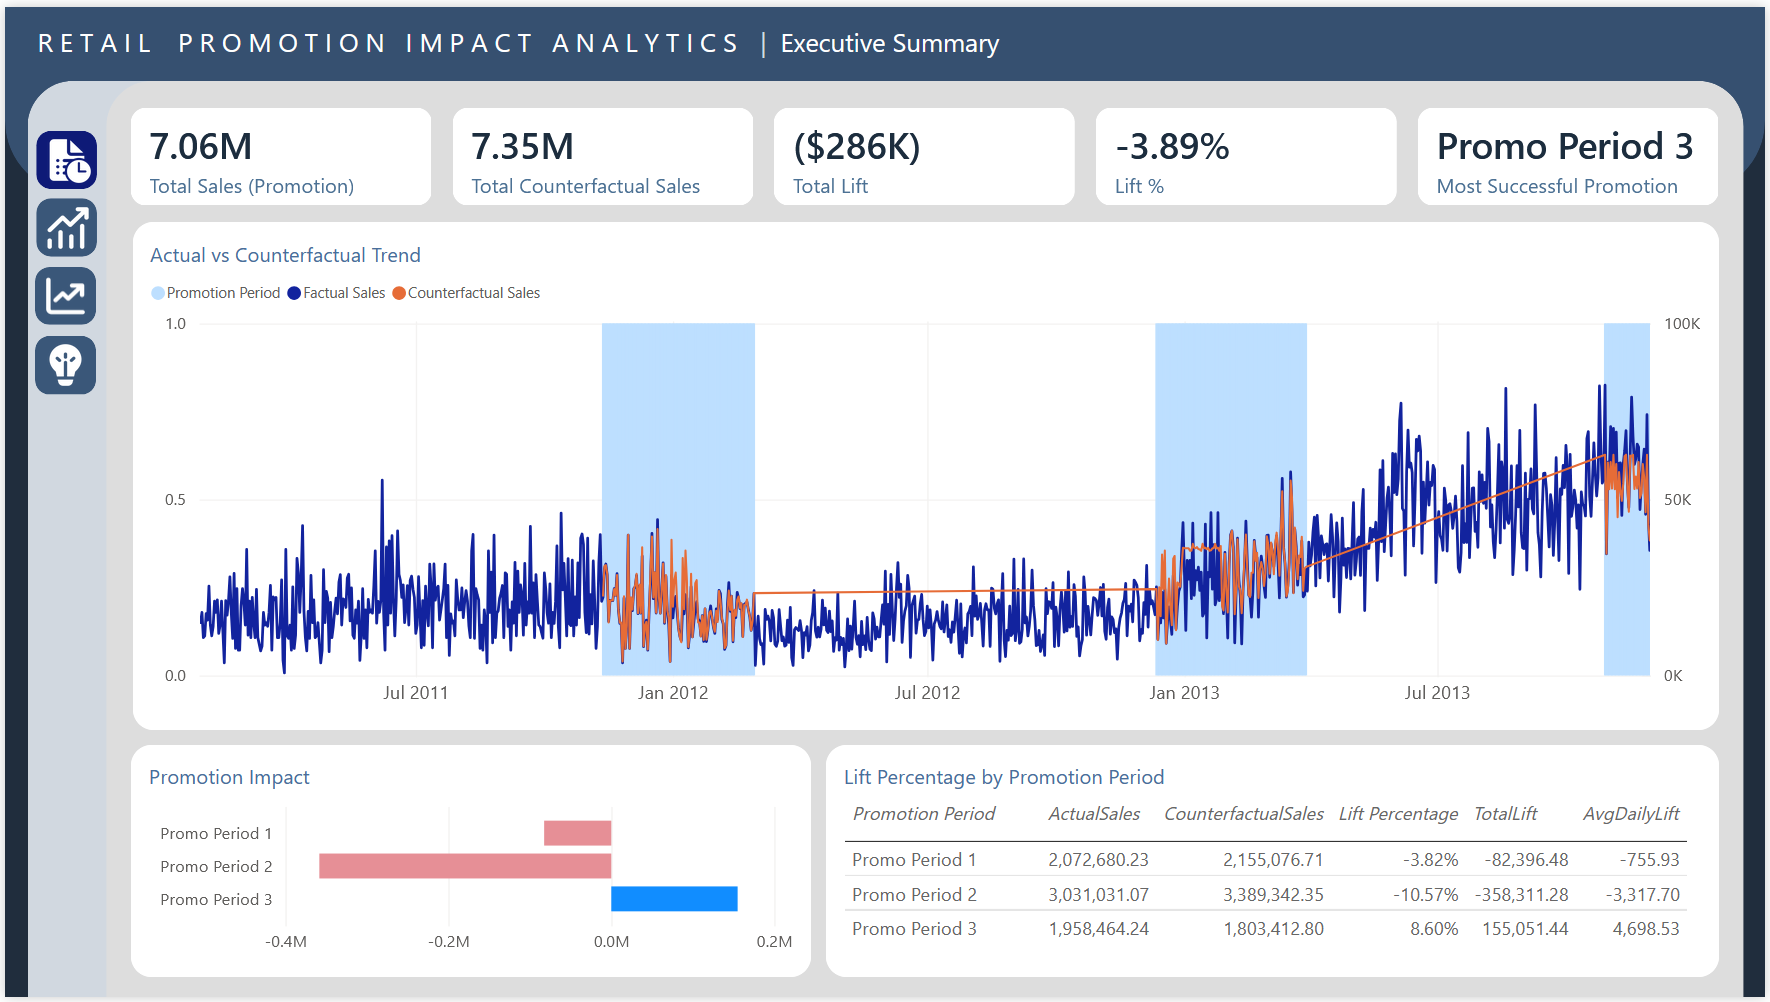
Task: Select the Factual Sales legend marker
Action: pos(294,293)
